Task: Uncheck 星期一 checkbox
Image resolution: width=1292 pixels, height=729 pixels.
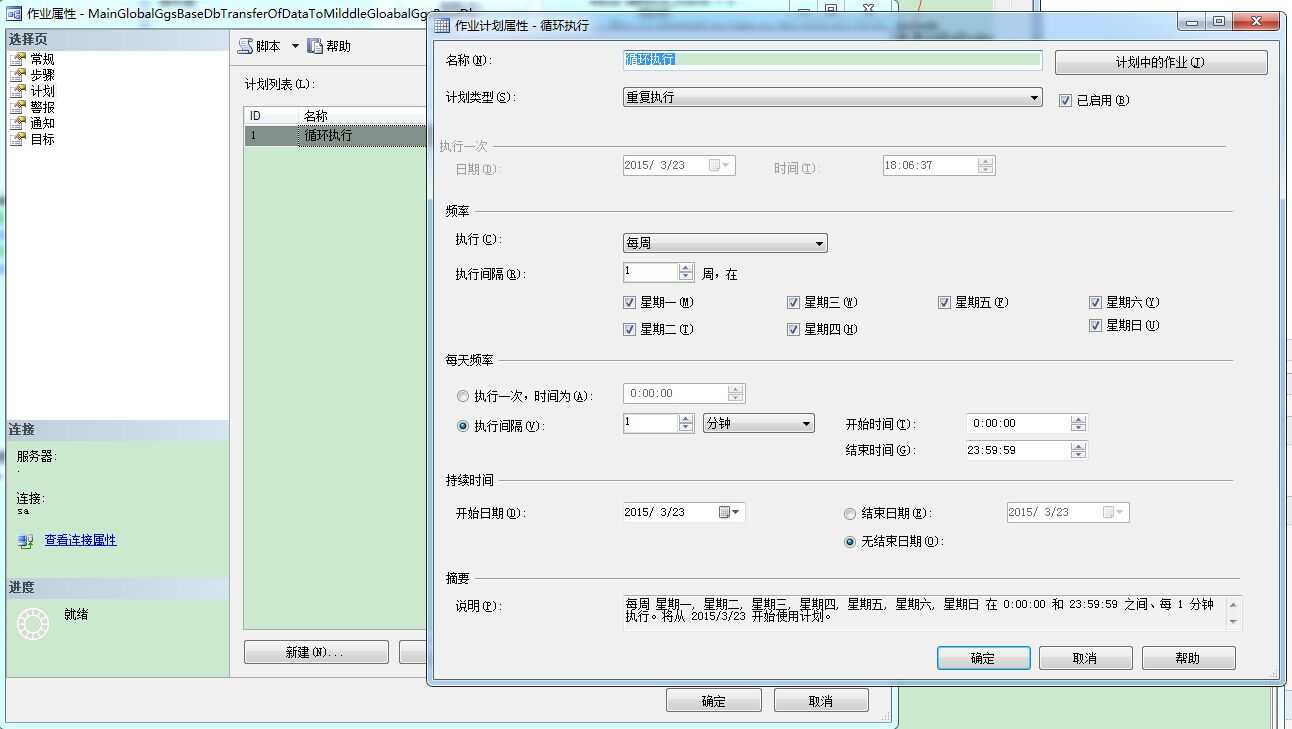Action: (629, 302)
